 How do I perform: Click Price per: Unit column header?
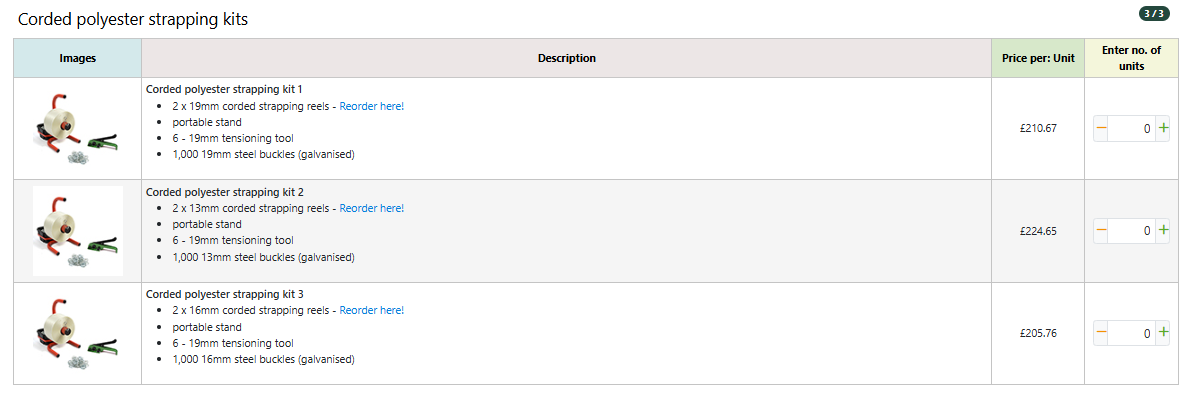[1038, 58]
